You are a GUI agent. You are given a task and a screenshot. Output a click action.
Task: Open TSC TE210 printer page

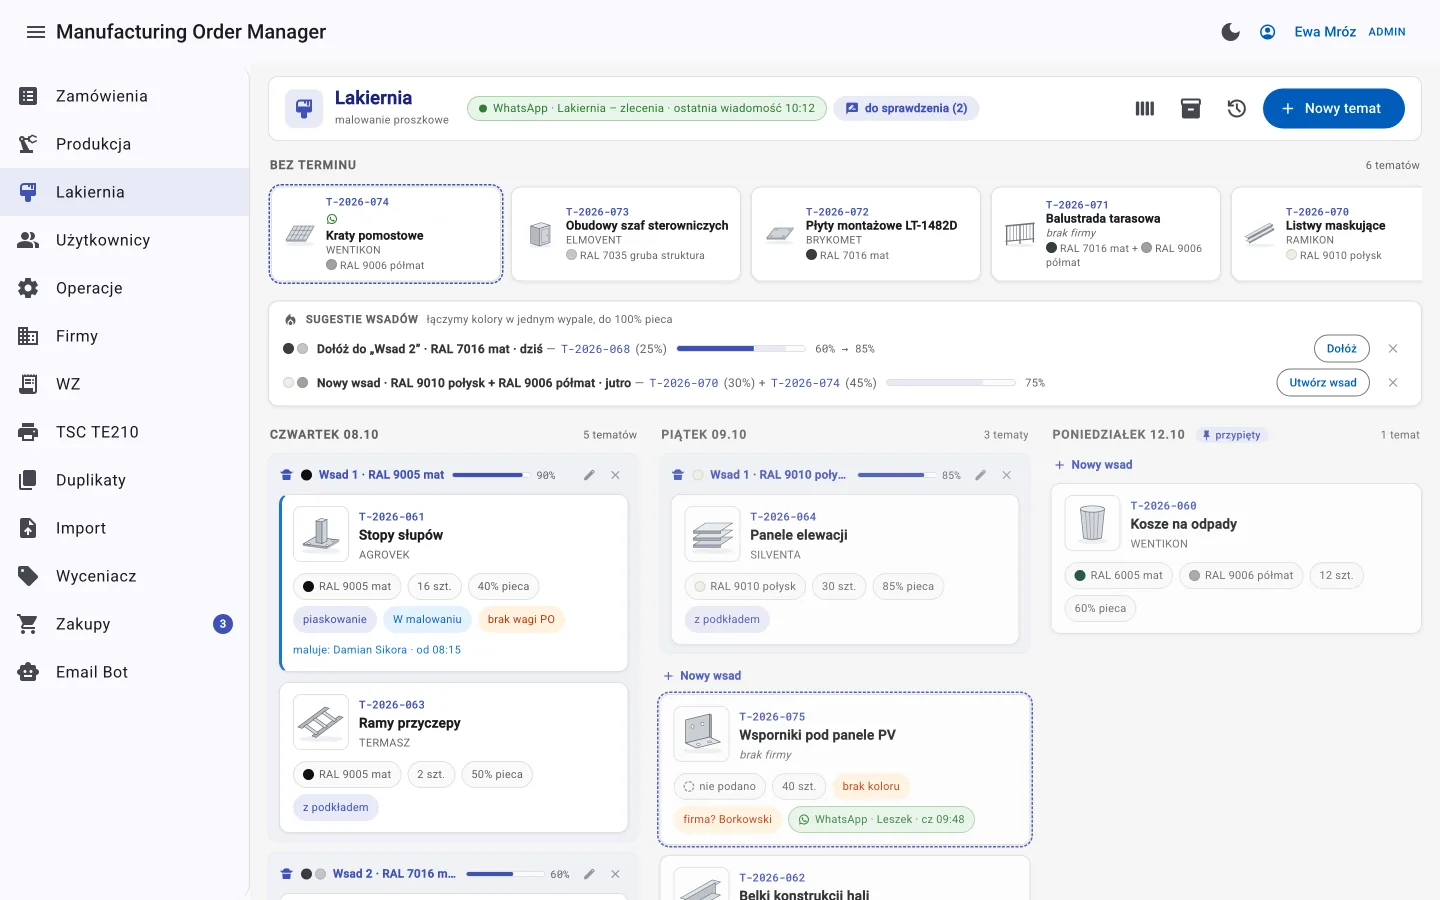124,432
